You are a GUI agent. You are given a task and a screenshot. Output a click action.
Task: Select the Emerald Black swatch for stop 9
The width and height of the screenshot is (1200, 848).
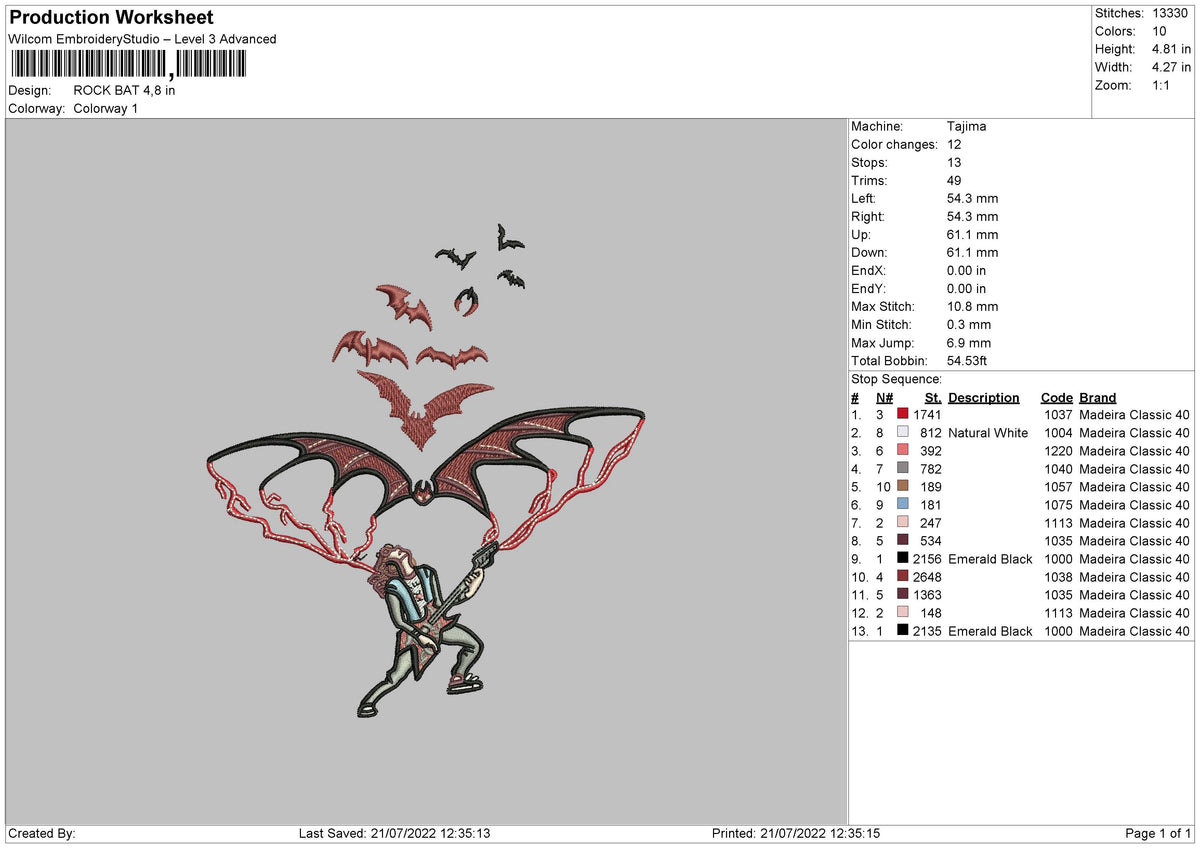(903, 559)
